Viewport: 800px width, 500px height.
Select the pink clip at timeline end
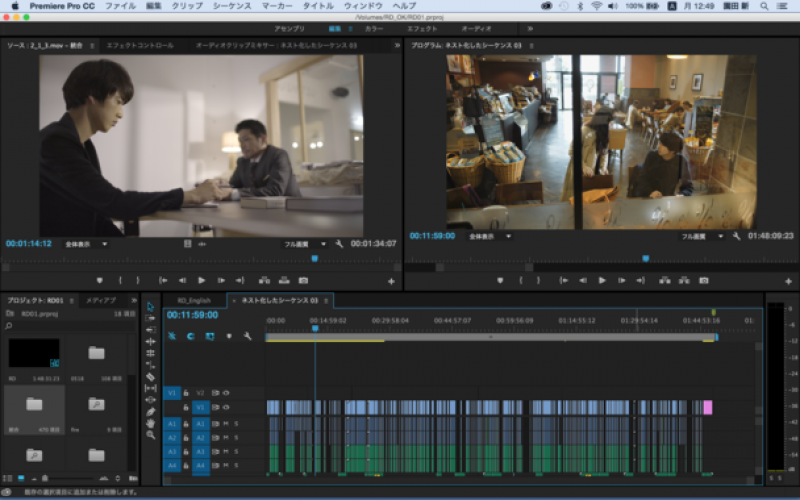pos(708,407)
